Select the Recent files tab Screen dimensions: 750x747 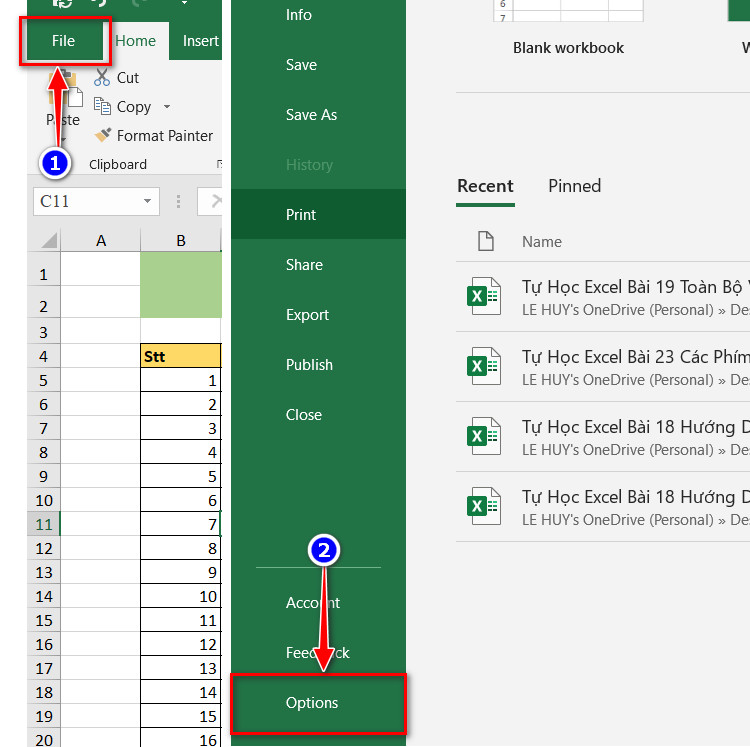coord(485,186)
